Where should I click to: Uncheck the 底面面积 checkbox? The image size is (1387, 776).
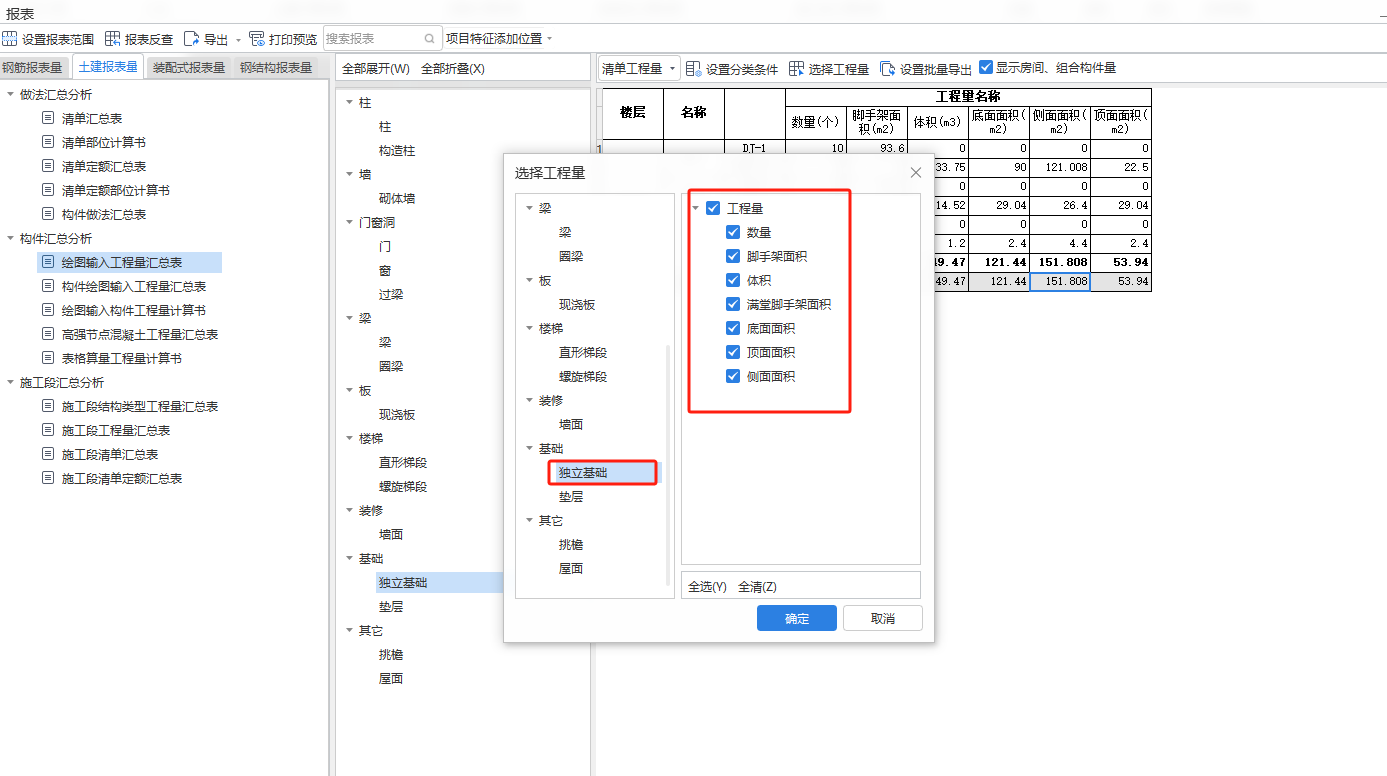[733, 328]
